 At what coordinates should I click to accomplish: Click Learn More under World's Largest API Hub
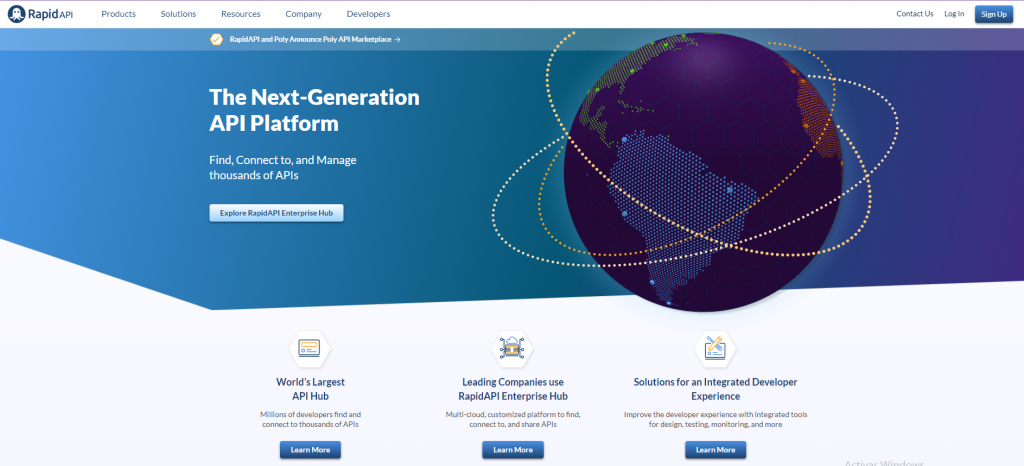(310, 450)
